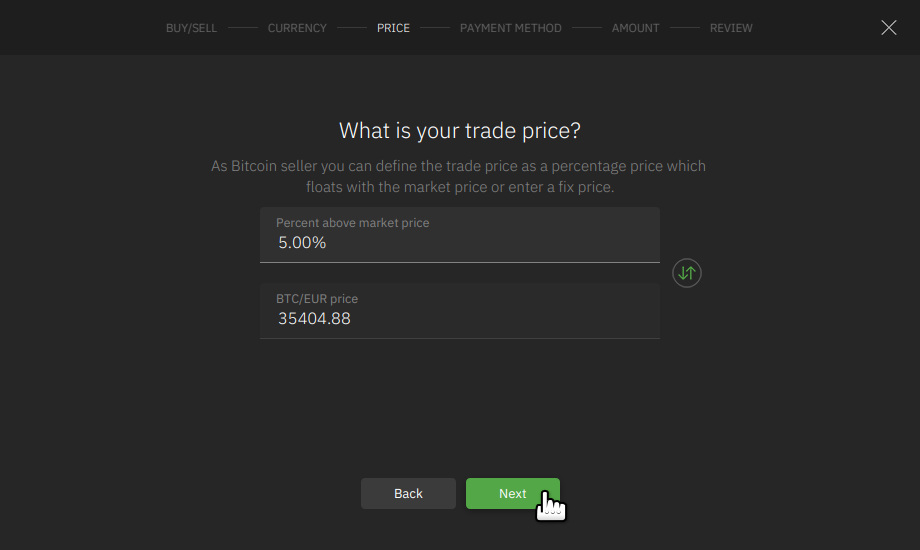
Task: Jump to the PAYMENT METHOD step
Action: (510, 28)
